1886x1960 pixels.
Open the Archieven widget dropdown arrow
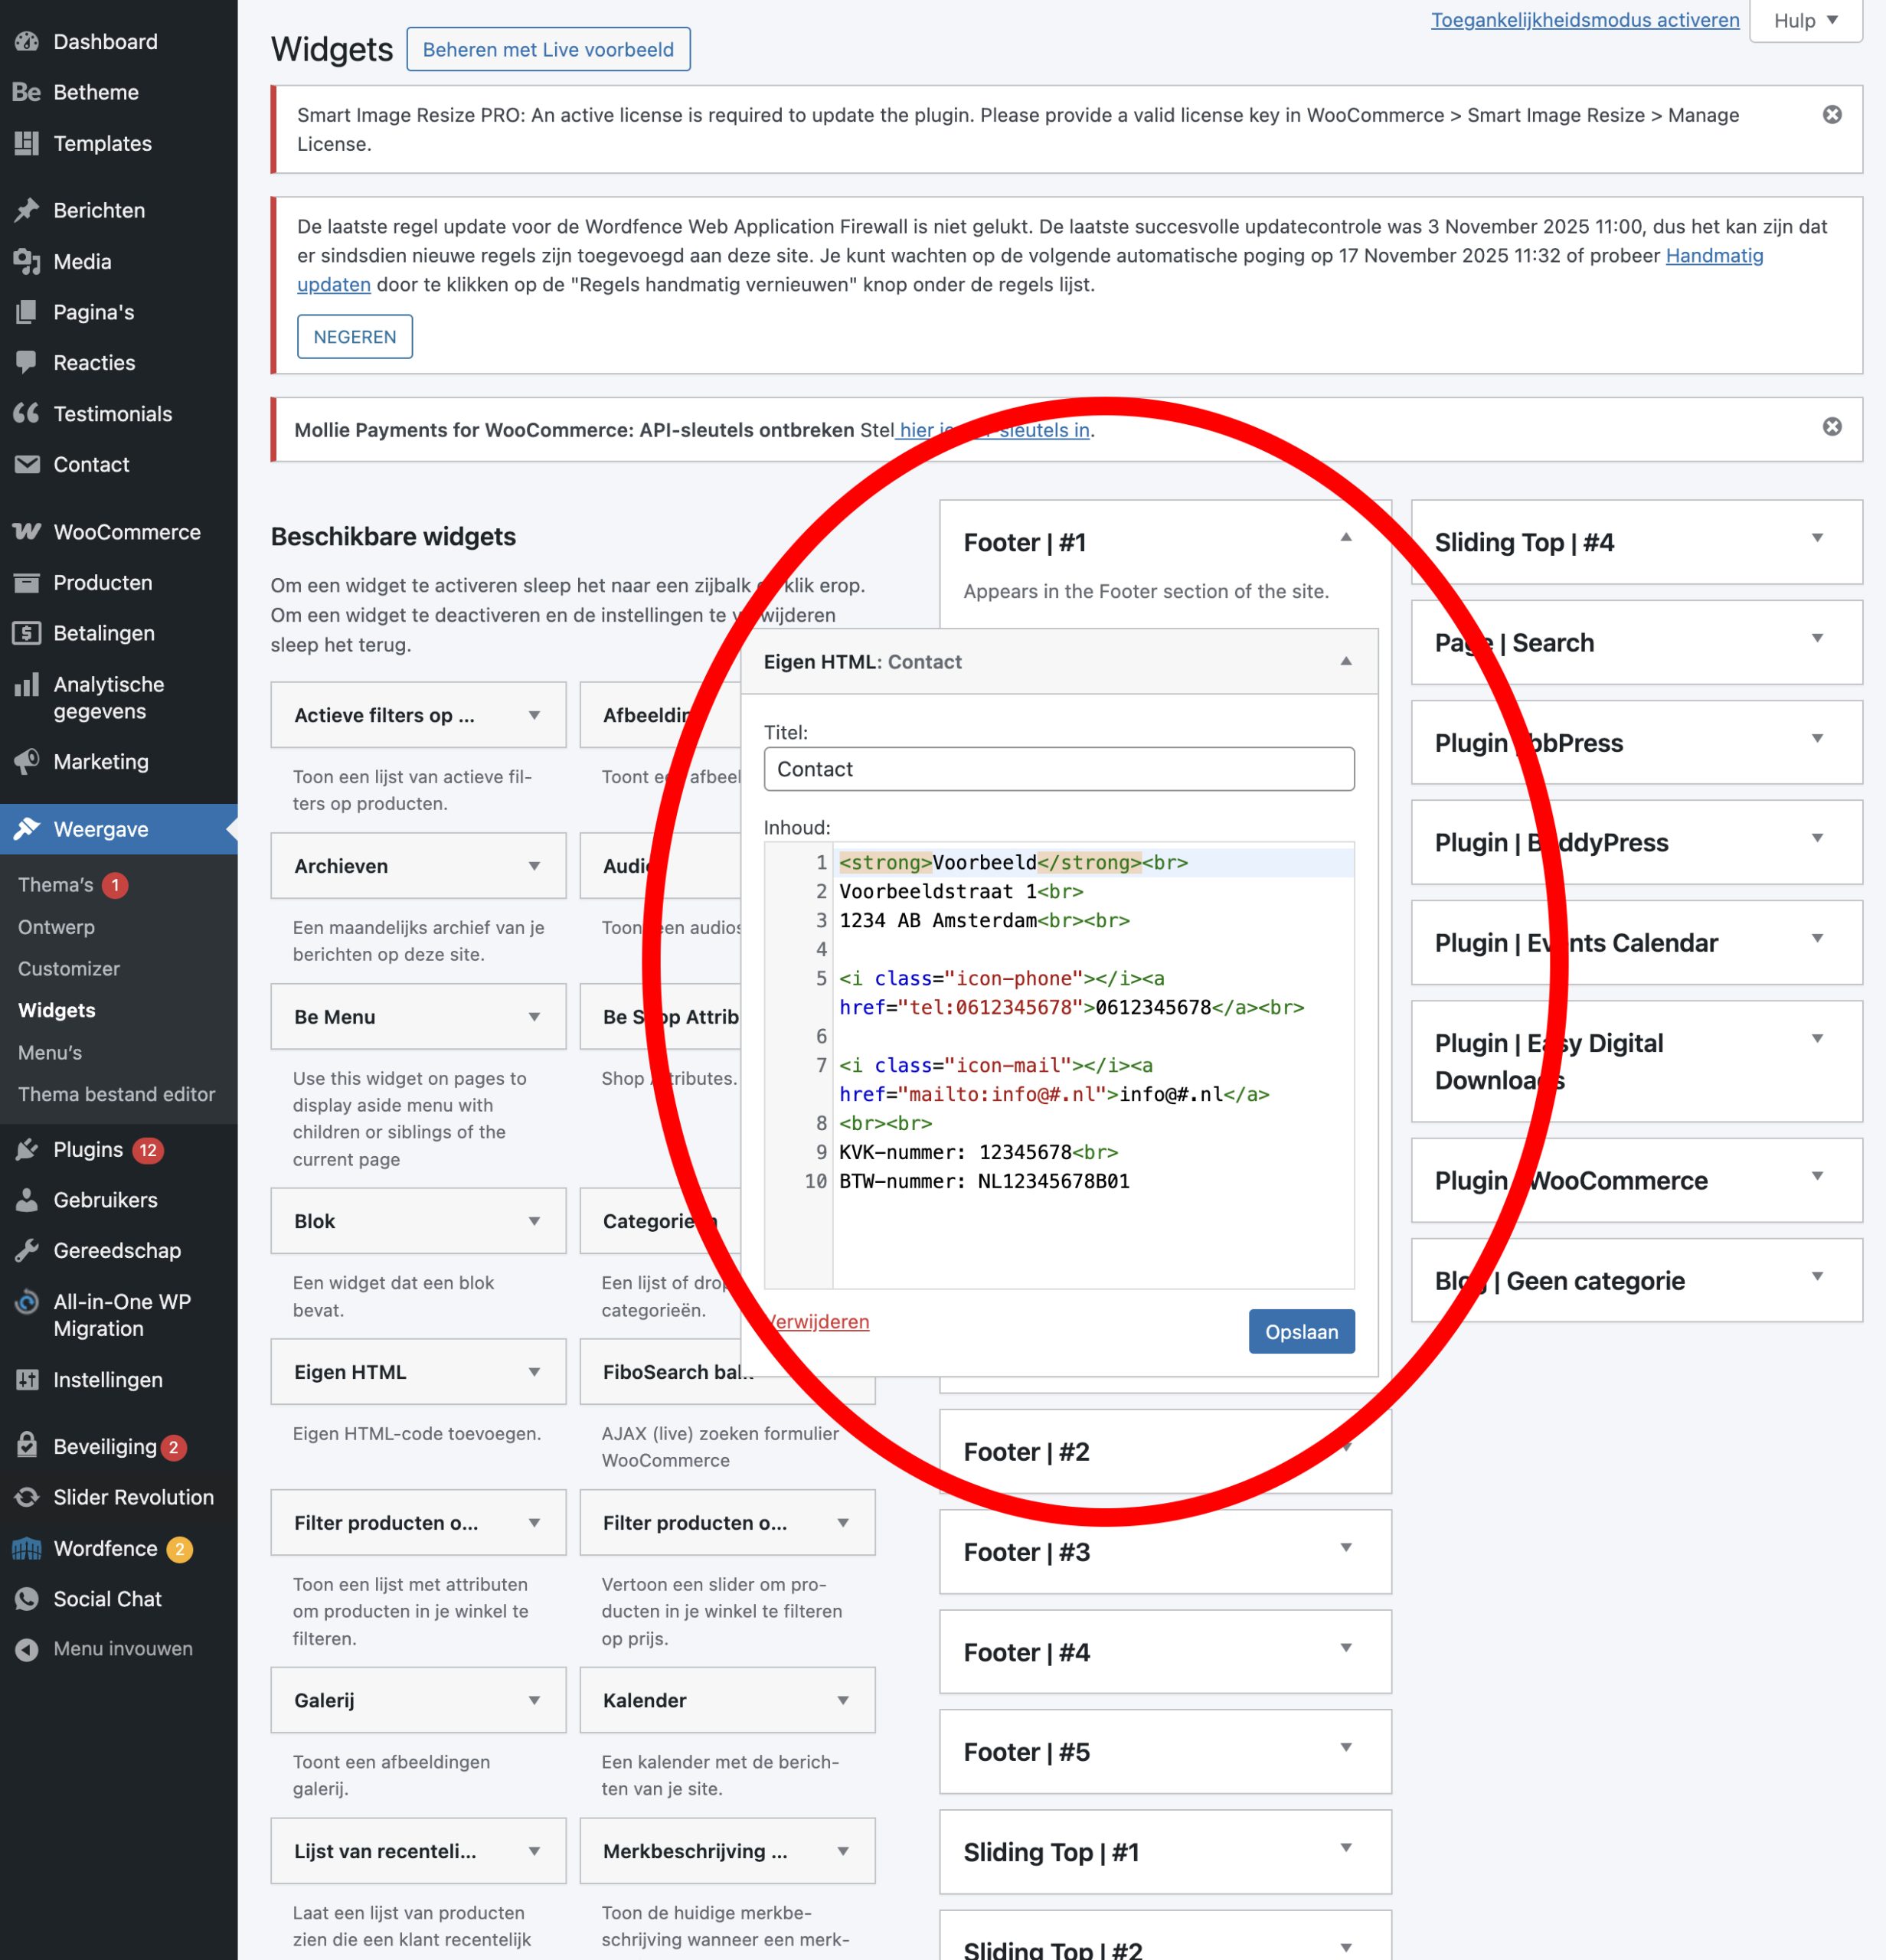(534, 866)
